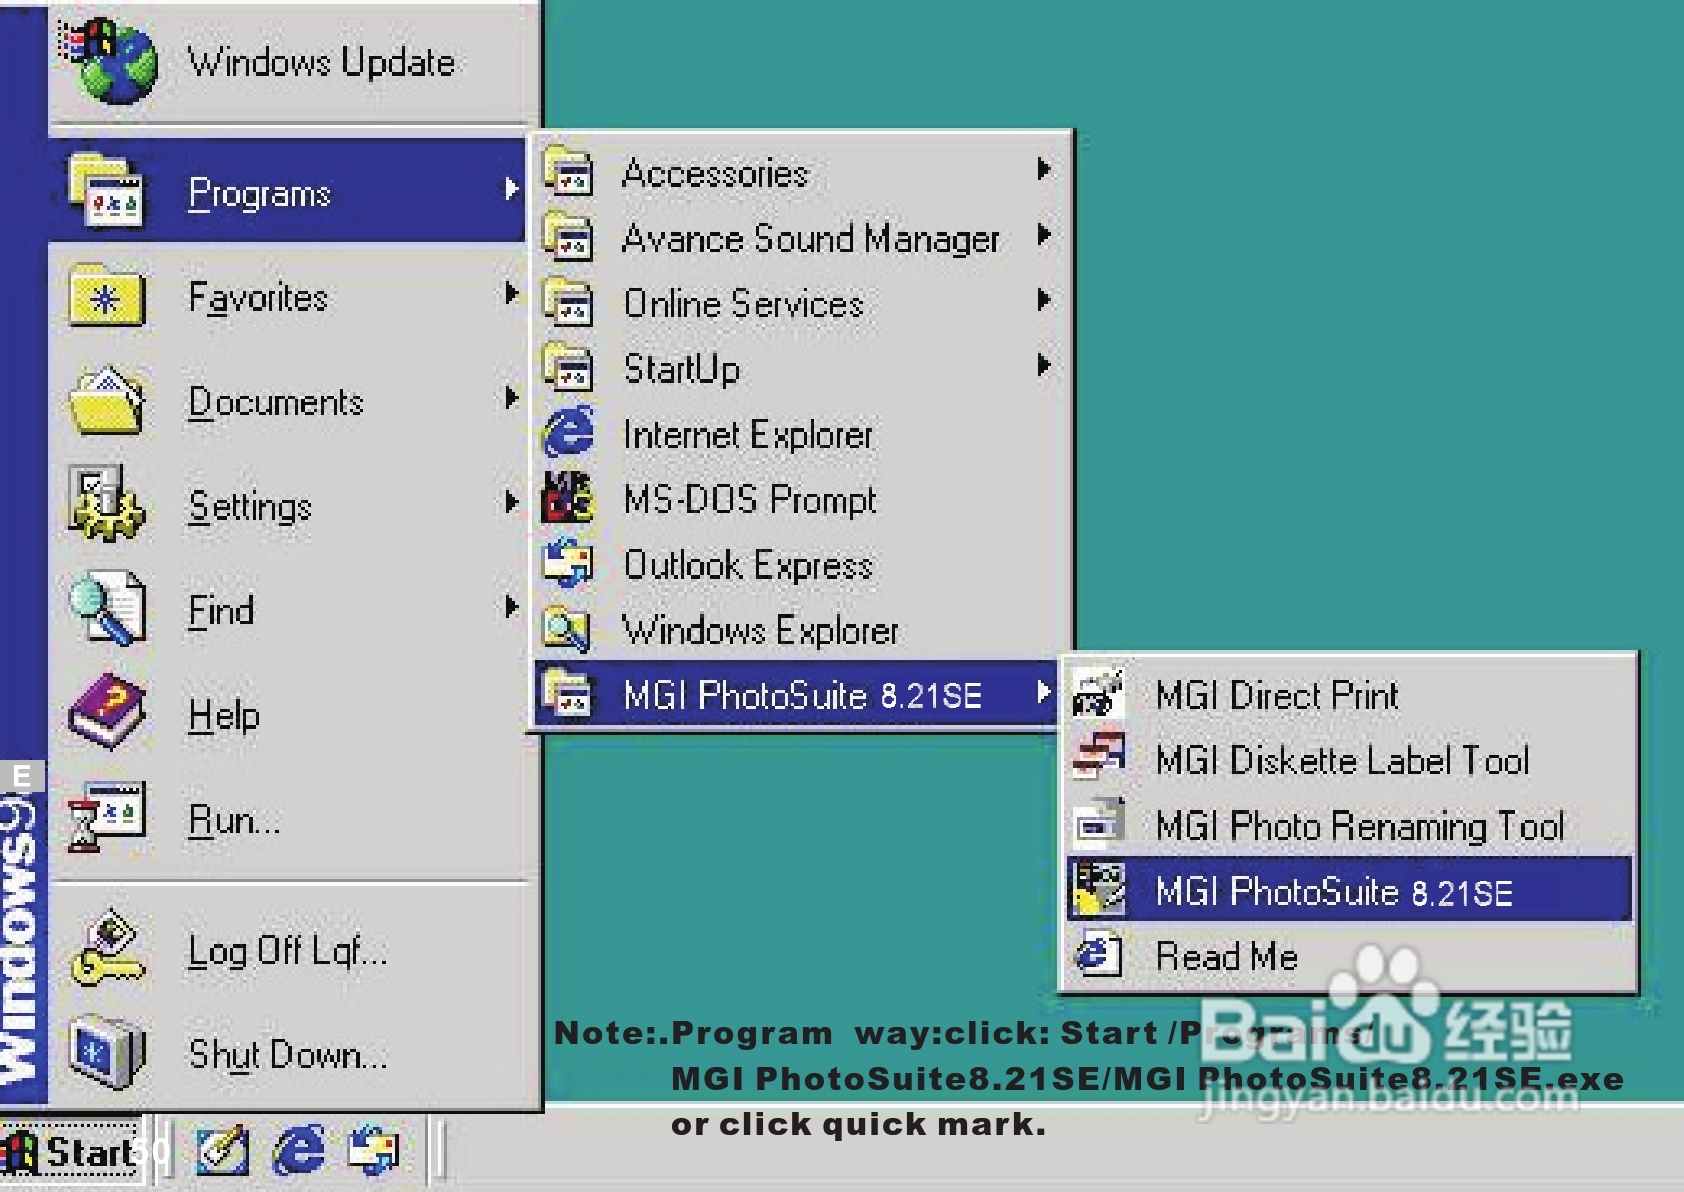1684x1192 pixels.
Task: Expand the Find submenu arrow
Action: tap(511, 606)
